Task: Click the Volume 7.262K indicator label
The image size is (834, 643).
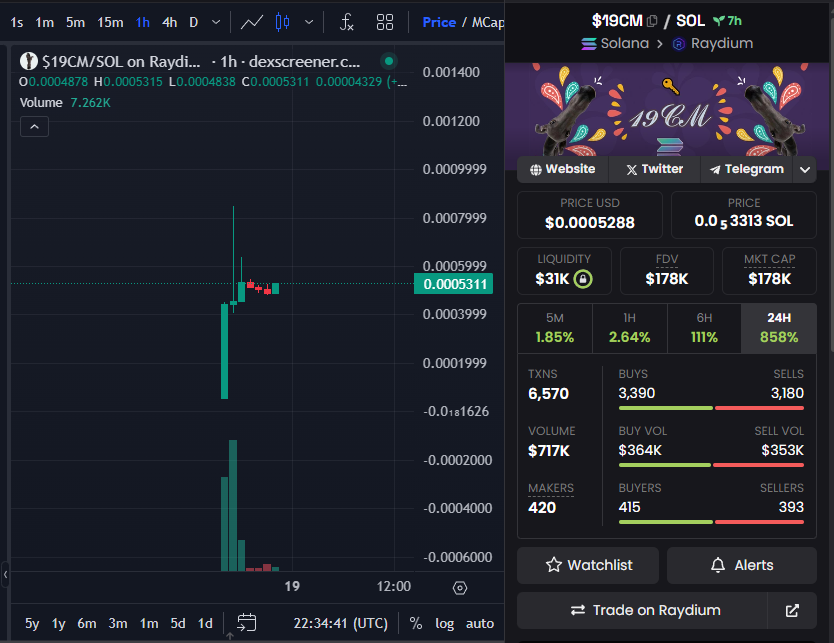Action: pyautogui.click(x=65, y=103)
